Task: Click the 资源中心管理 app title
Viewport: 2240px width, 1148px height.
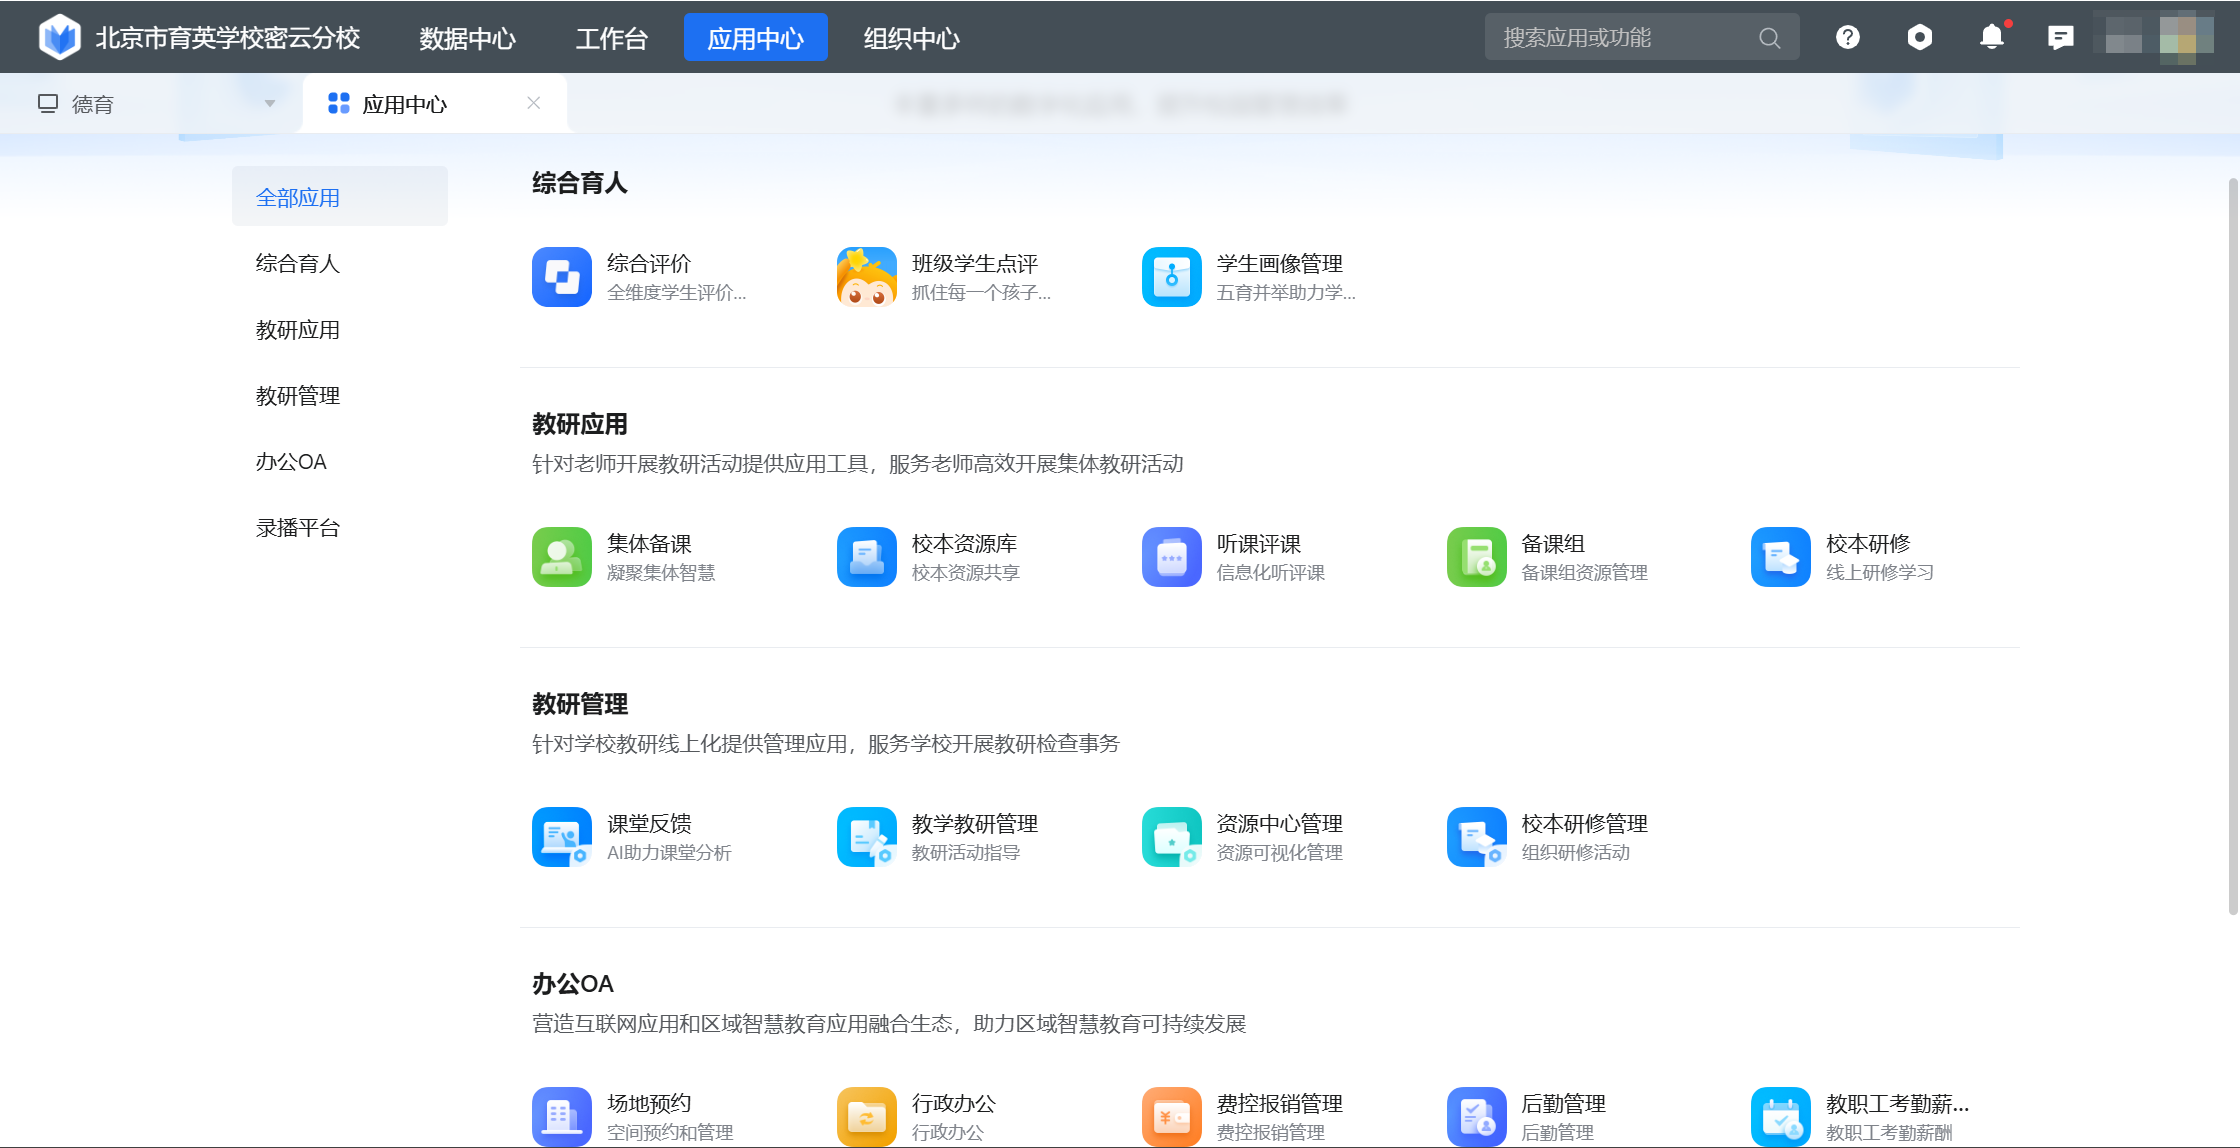Action: click(x=1279, y=823)
